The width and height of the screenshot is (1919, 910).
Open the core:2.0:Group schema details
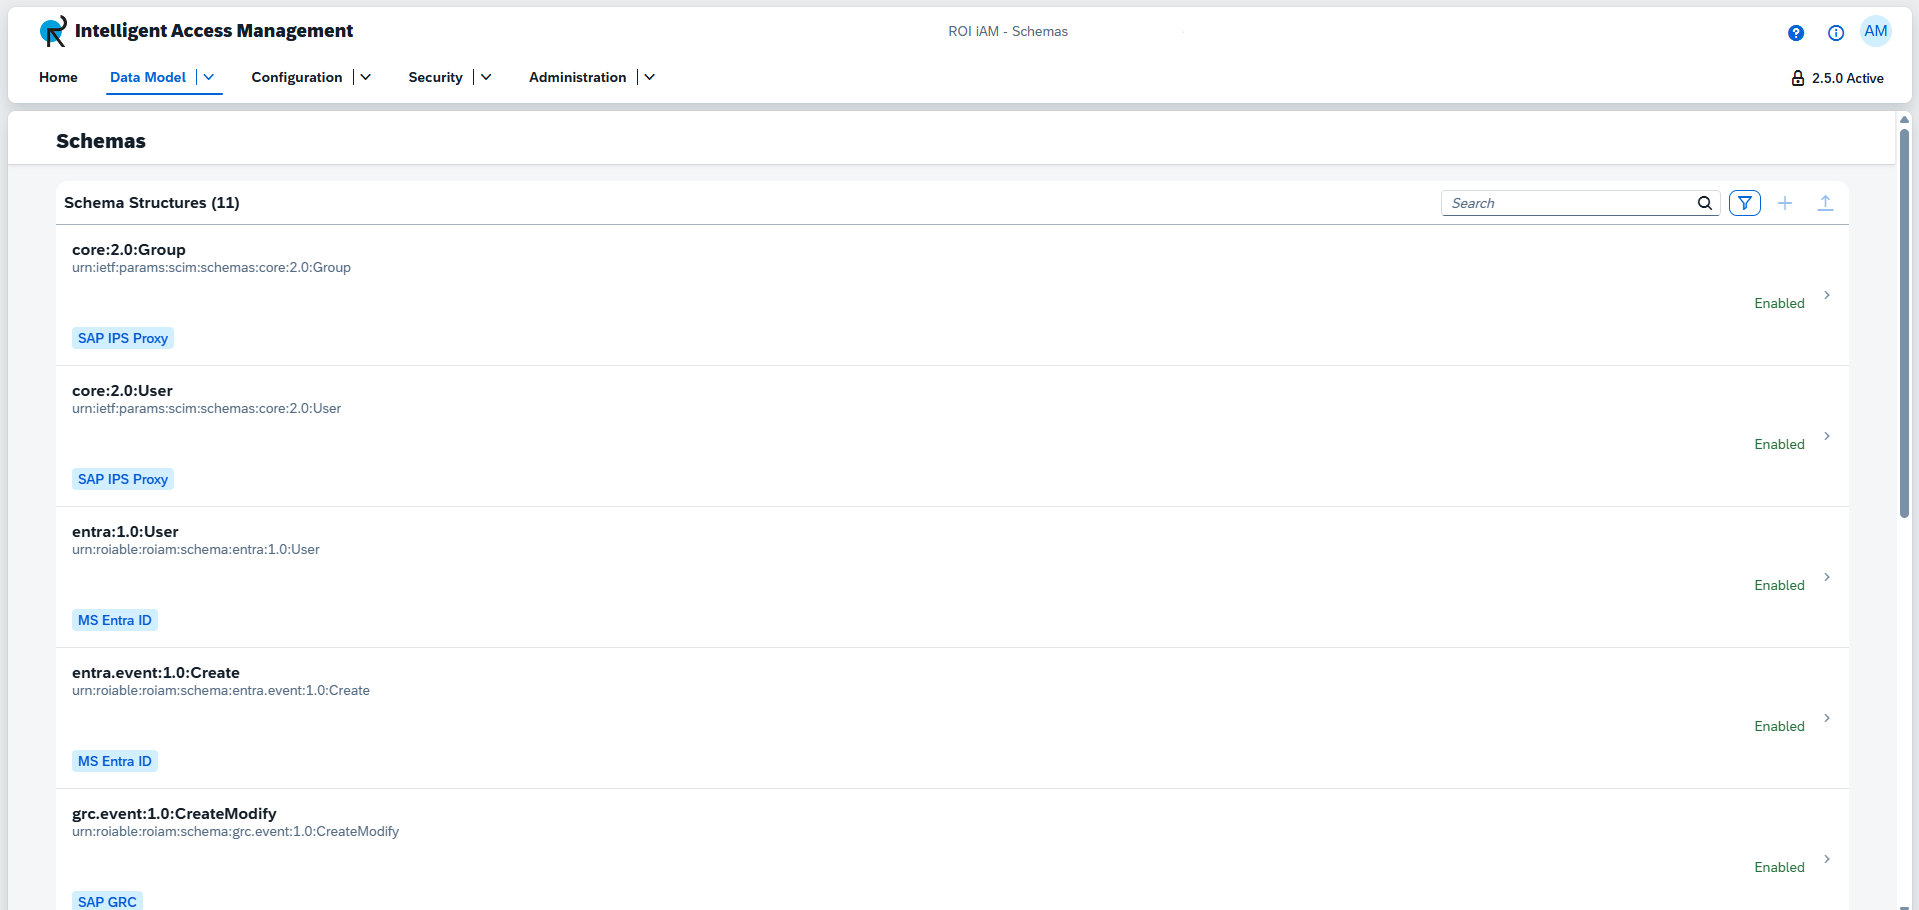1826,295
